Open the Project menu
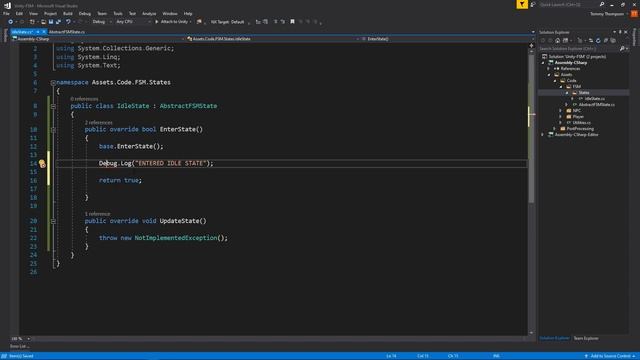This screenshot has width=640, height=360. coord(51,13)
